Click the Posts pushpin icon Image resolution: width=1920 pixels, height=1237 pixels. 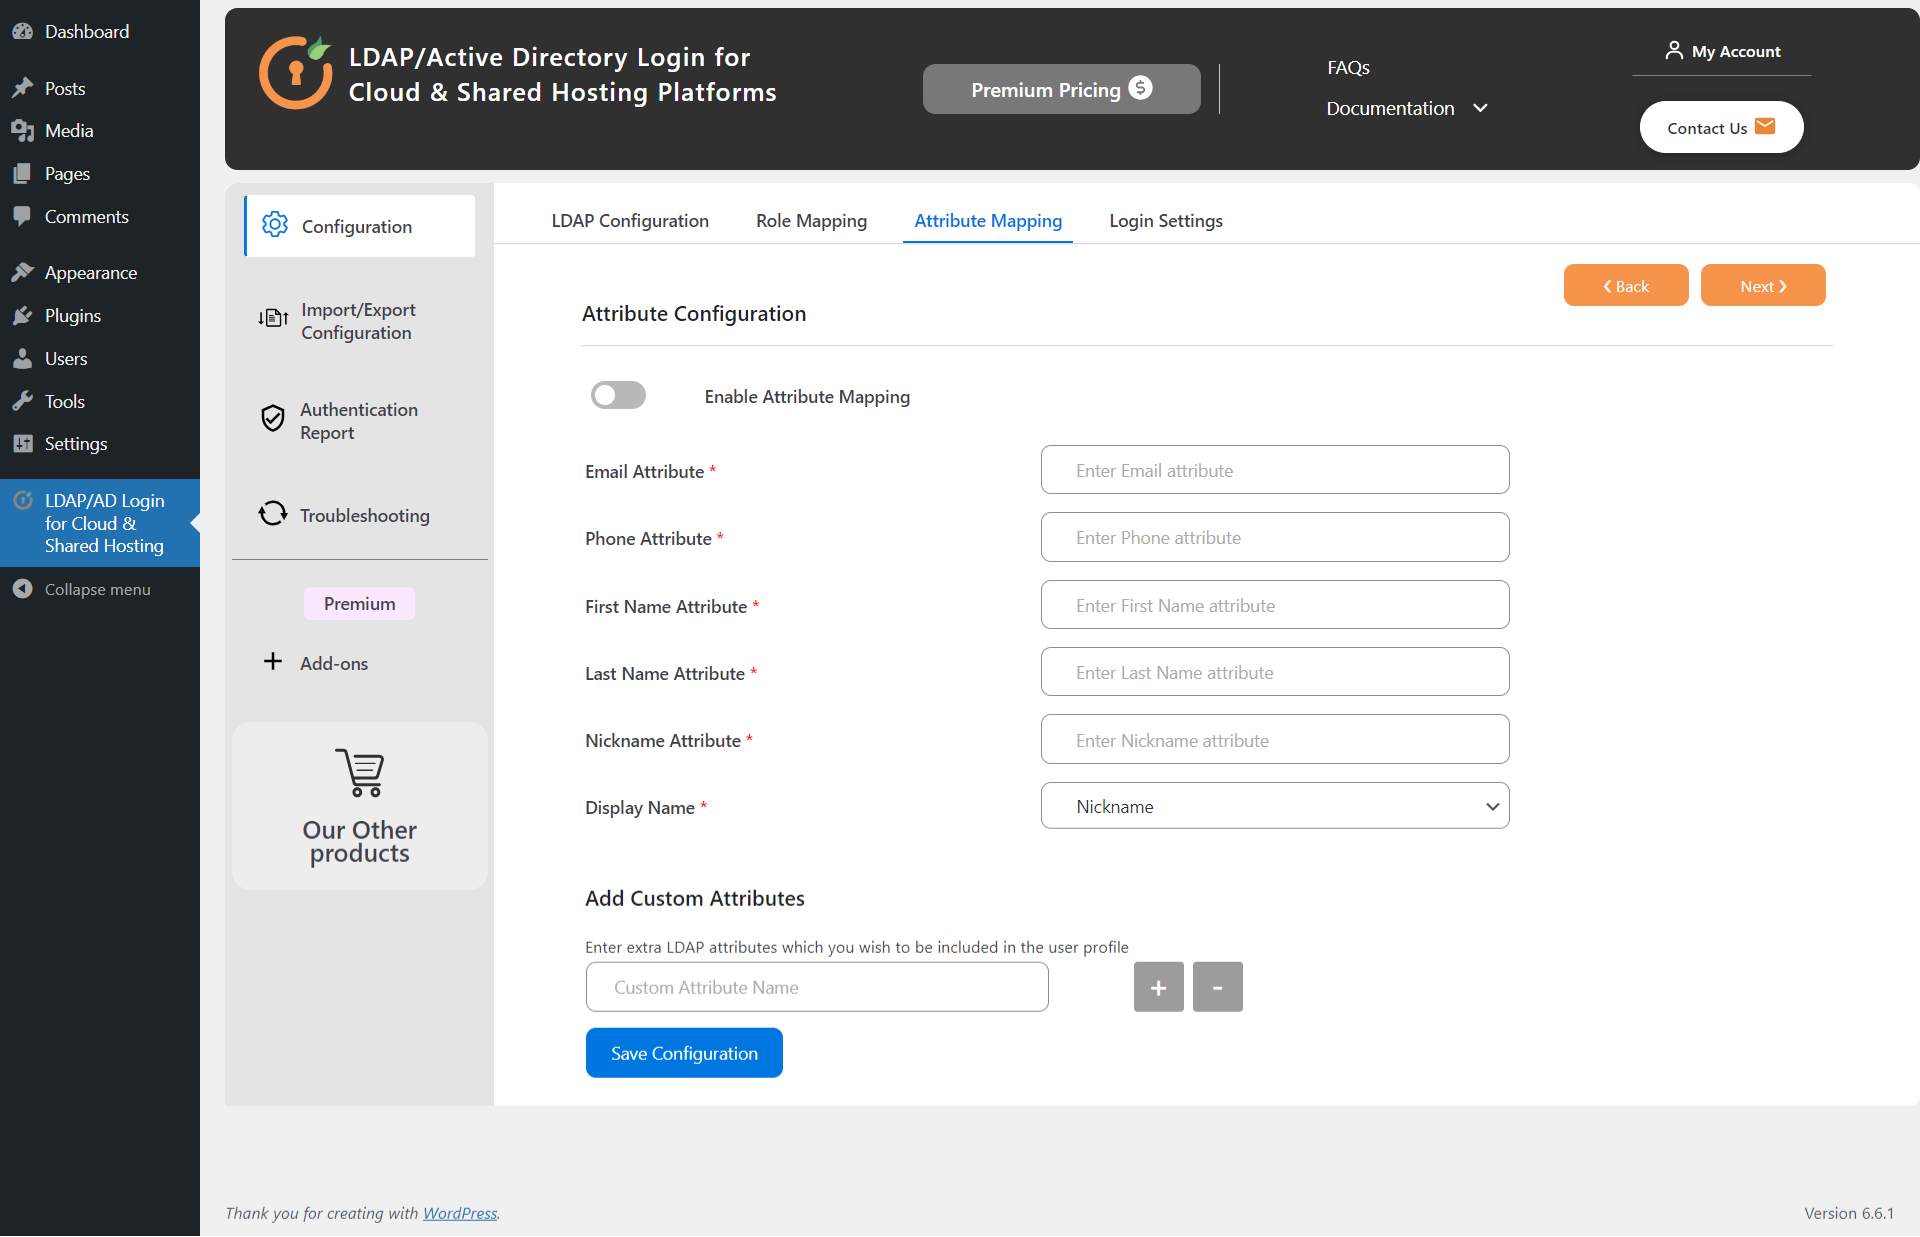pos(22,88)
